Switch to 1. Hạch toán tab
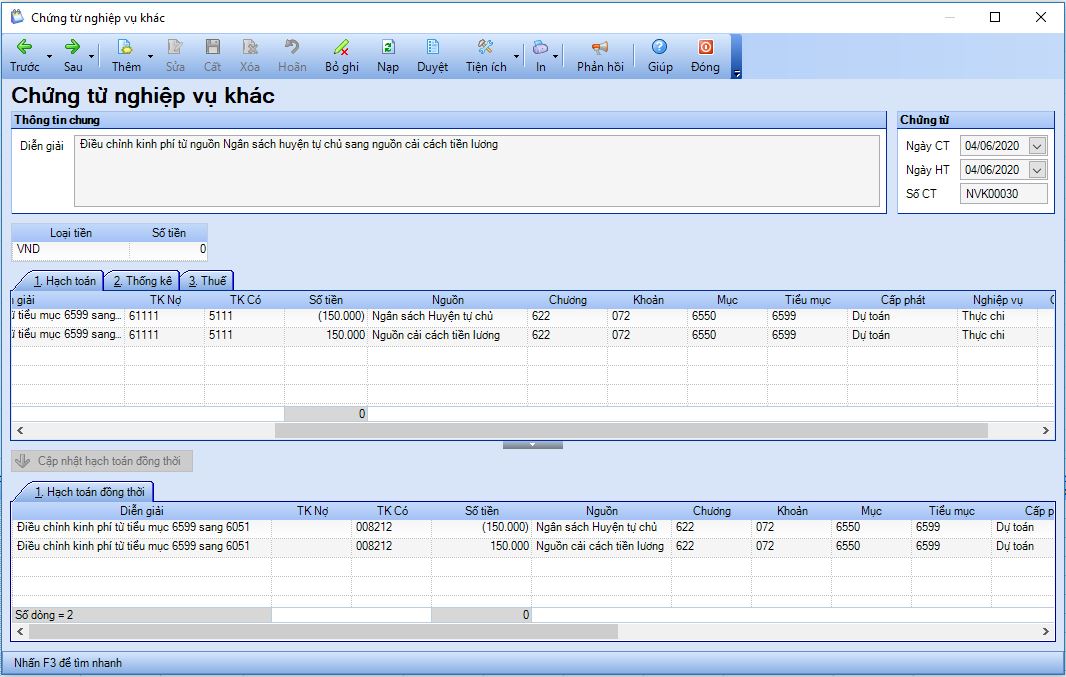The width and height of the screenshot is (1066, 677). pyautogui.click(x=65, y=281)
